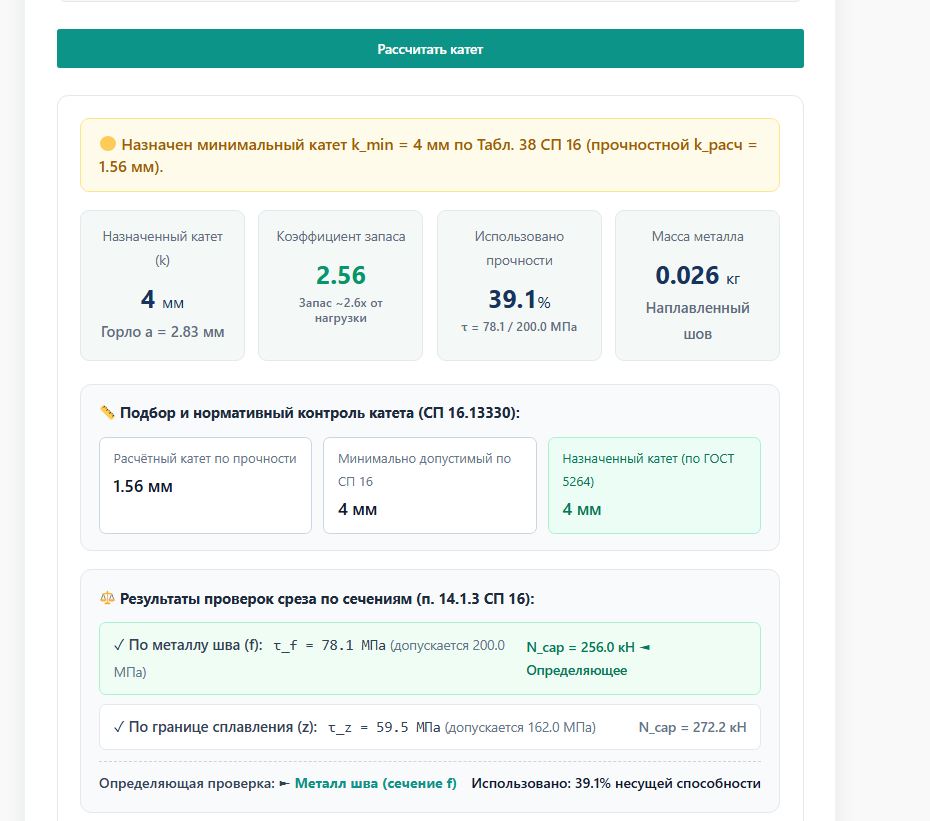Viewport: 930px width, 821px height.
Task: Click the По границе сплавления (z) label
Action: pyautogui.click(x=223, y=727)
